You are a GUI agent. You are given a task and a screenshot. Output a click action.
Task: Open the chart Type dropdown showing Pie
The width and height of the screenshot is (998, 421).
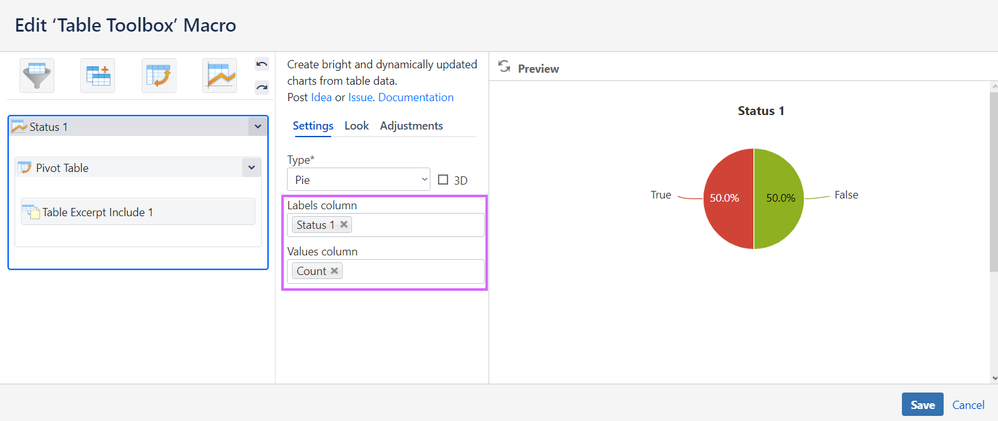pos(360,180)
